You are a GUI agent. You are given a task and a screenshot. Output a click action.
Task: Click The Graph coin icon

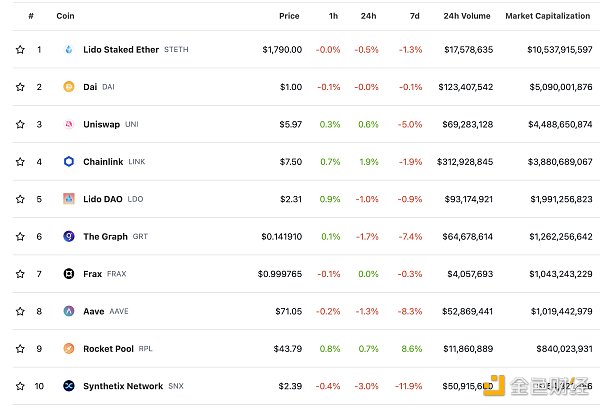coord(69,236)
